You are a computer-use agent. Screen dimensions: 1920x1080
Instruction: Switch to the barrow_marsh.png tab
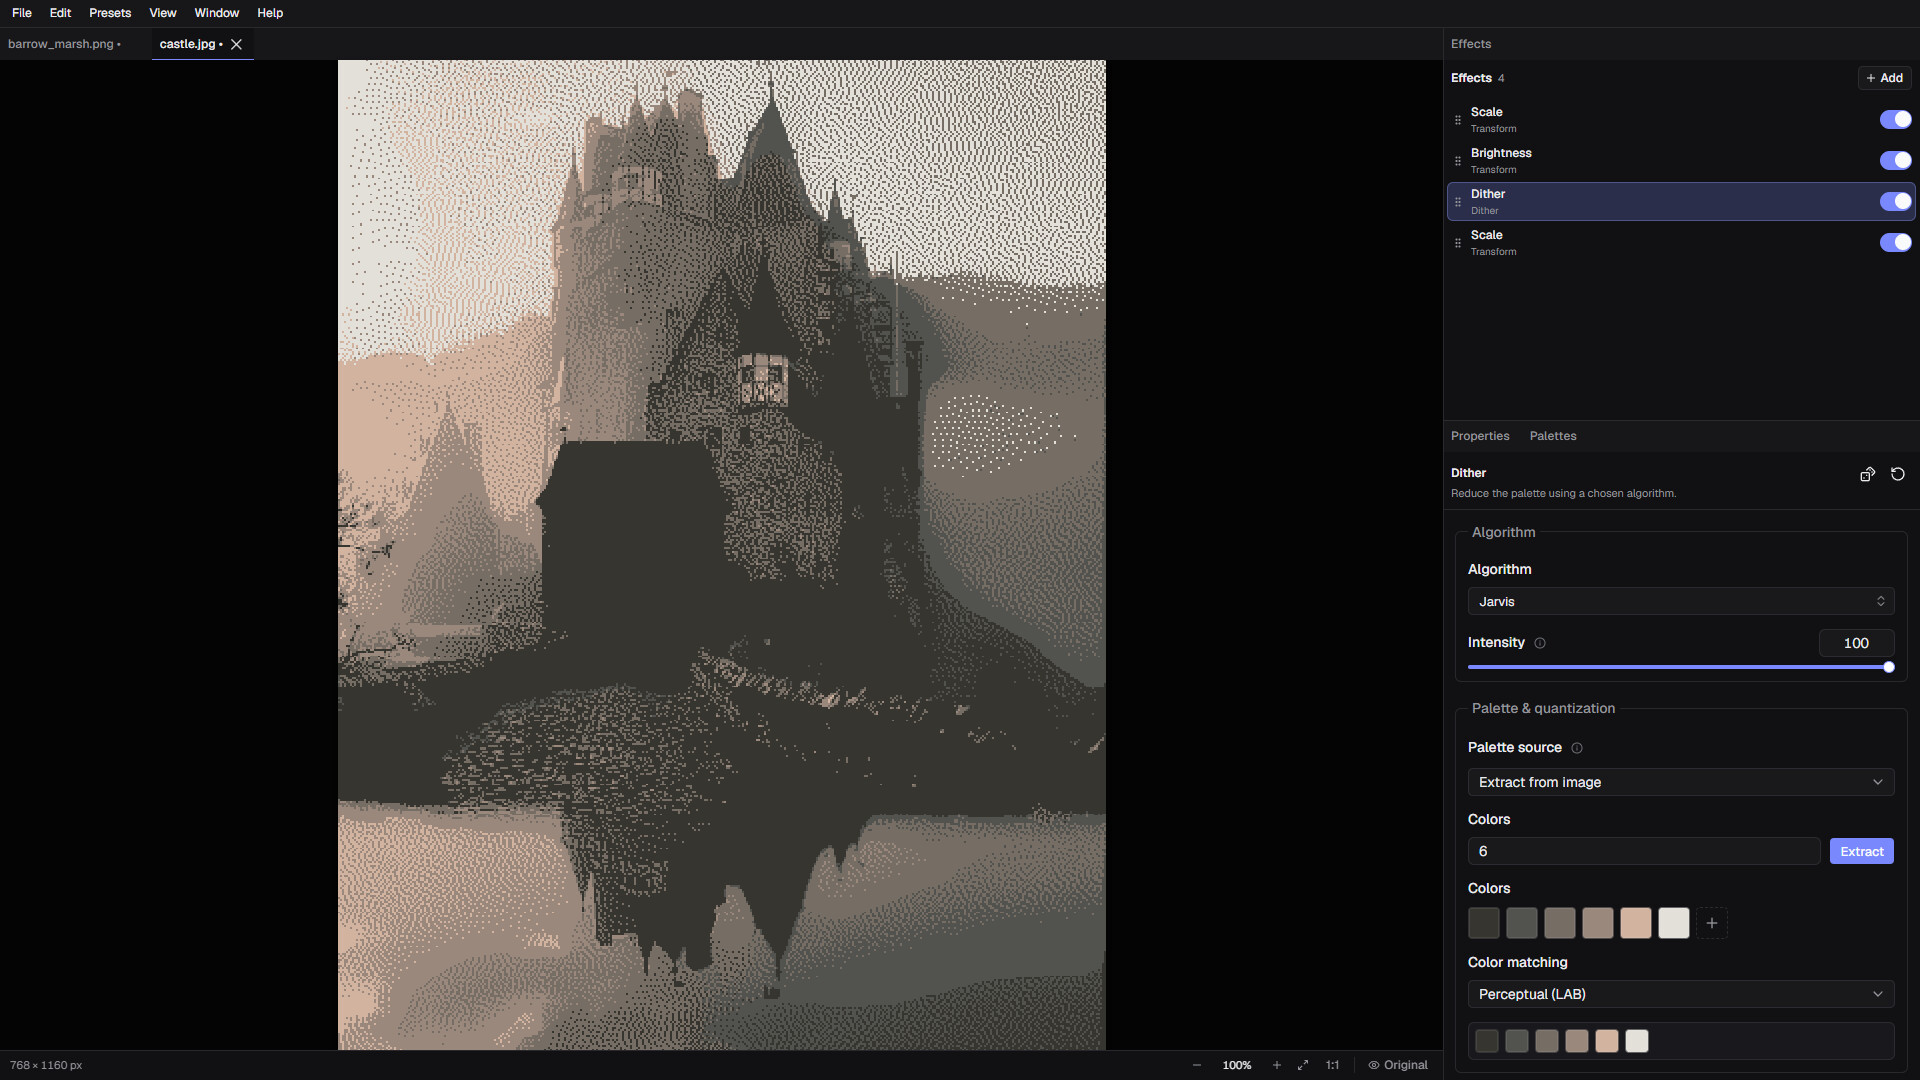[x=64, y=44]
